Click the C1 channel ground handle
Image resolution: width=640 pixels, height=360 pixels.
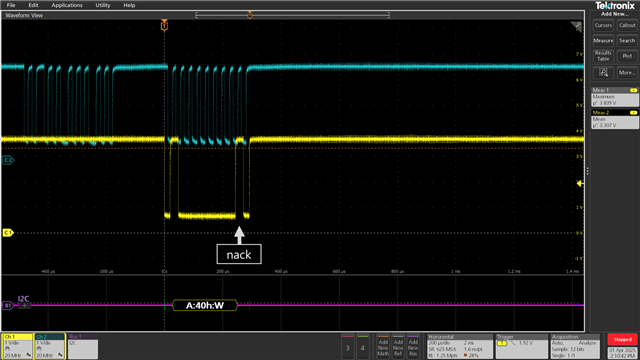point(8,233)
